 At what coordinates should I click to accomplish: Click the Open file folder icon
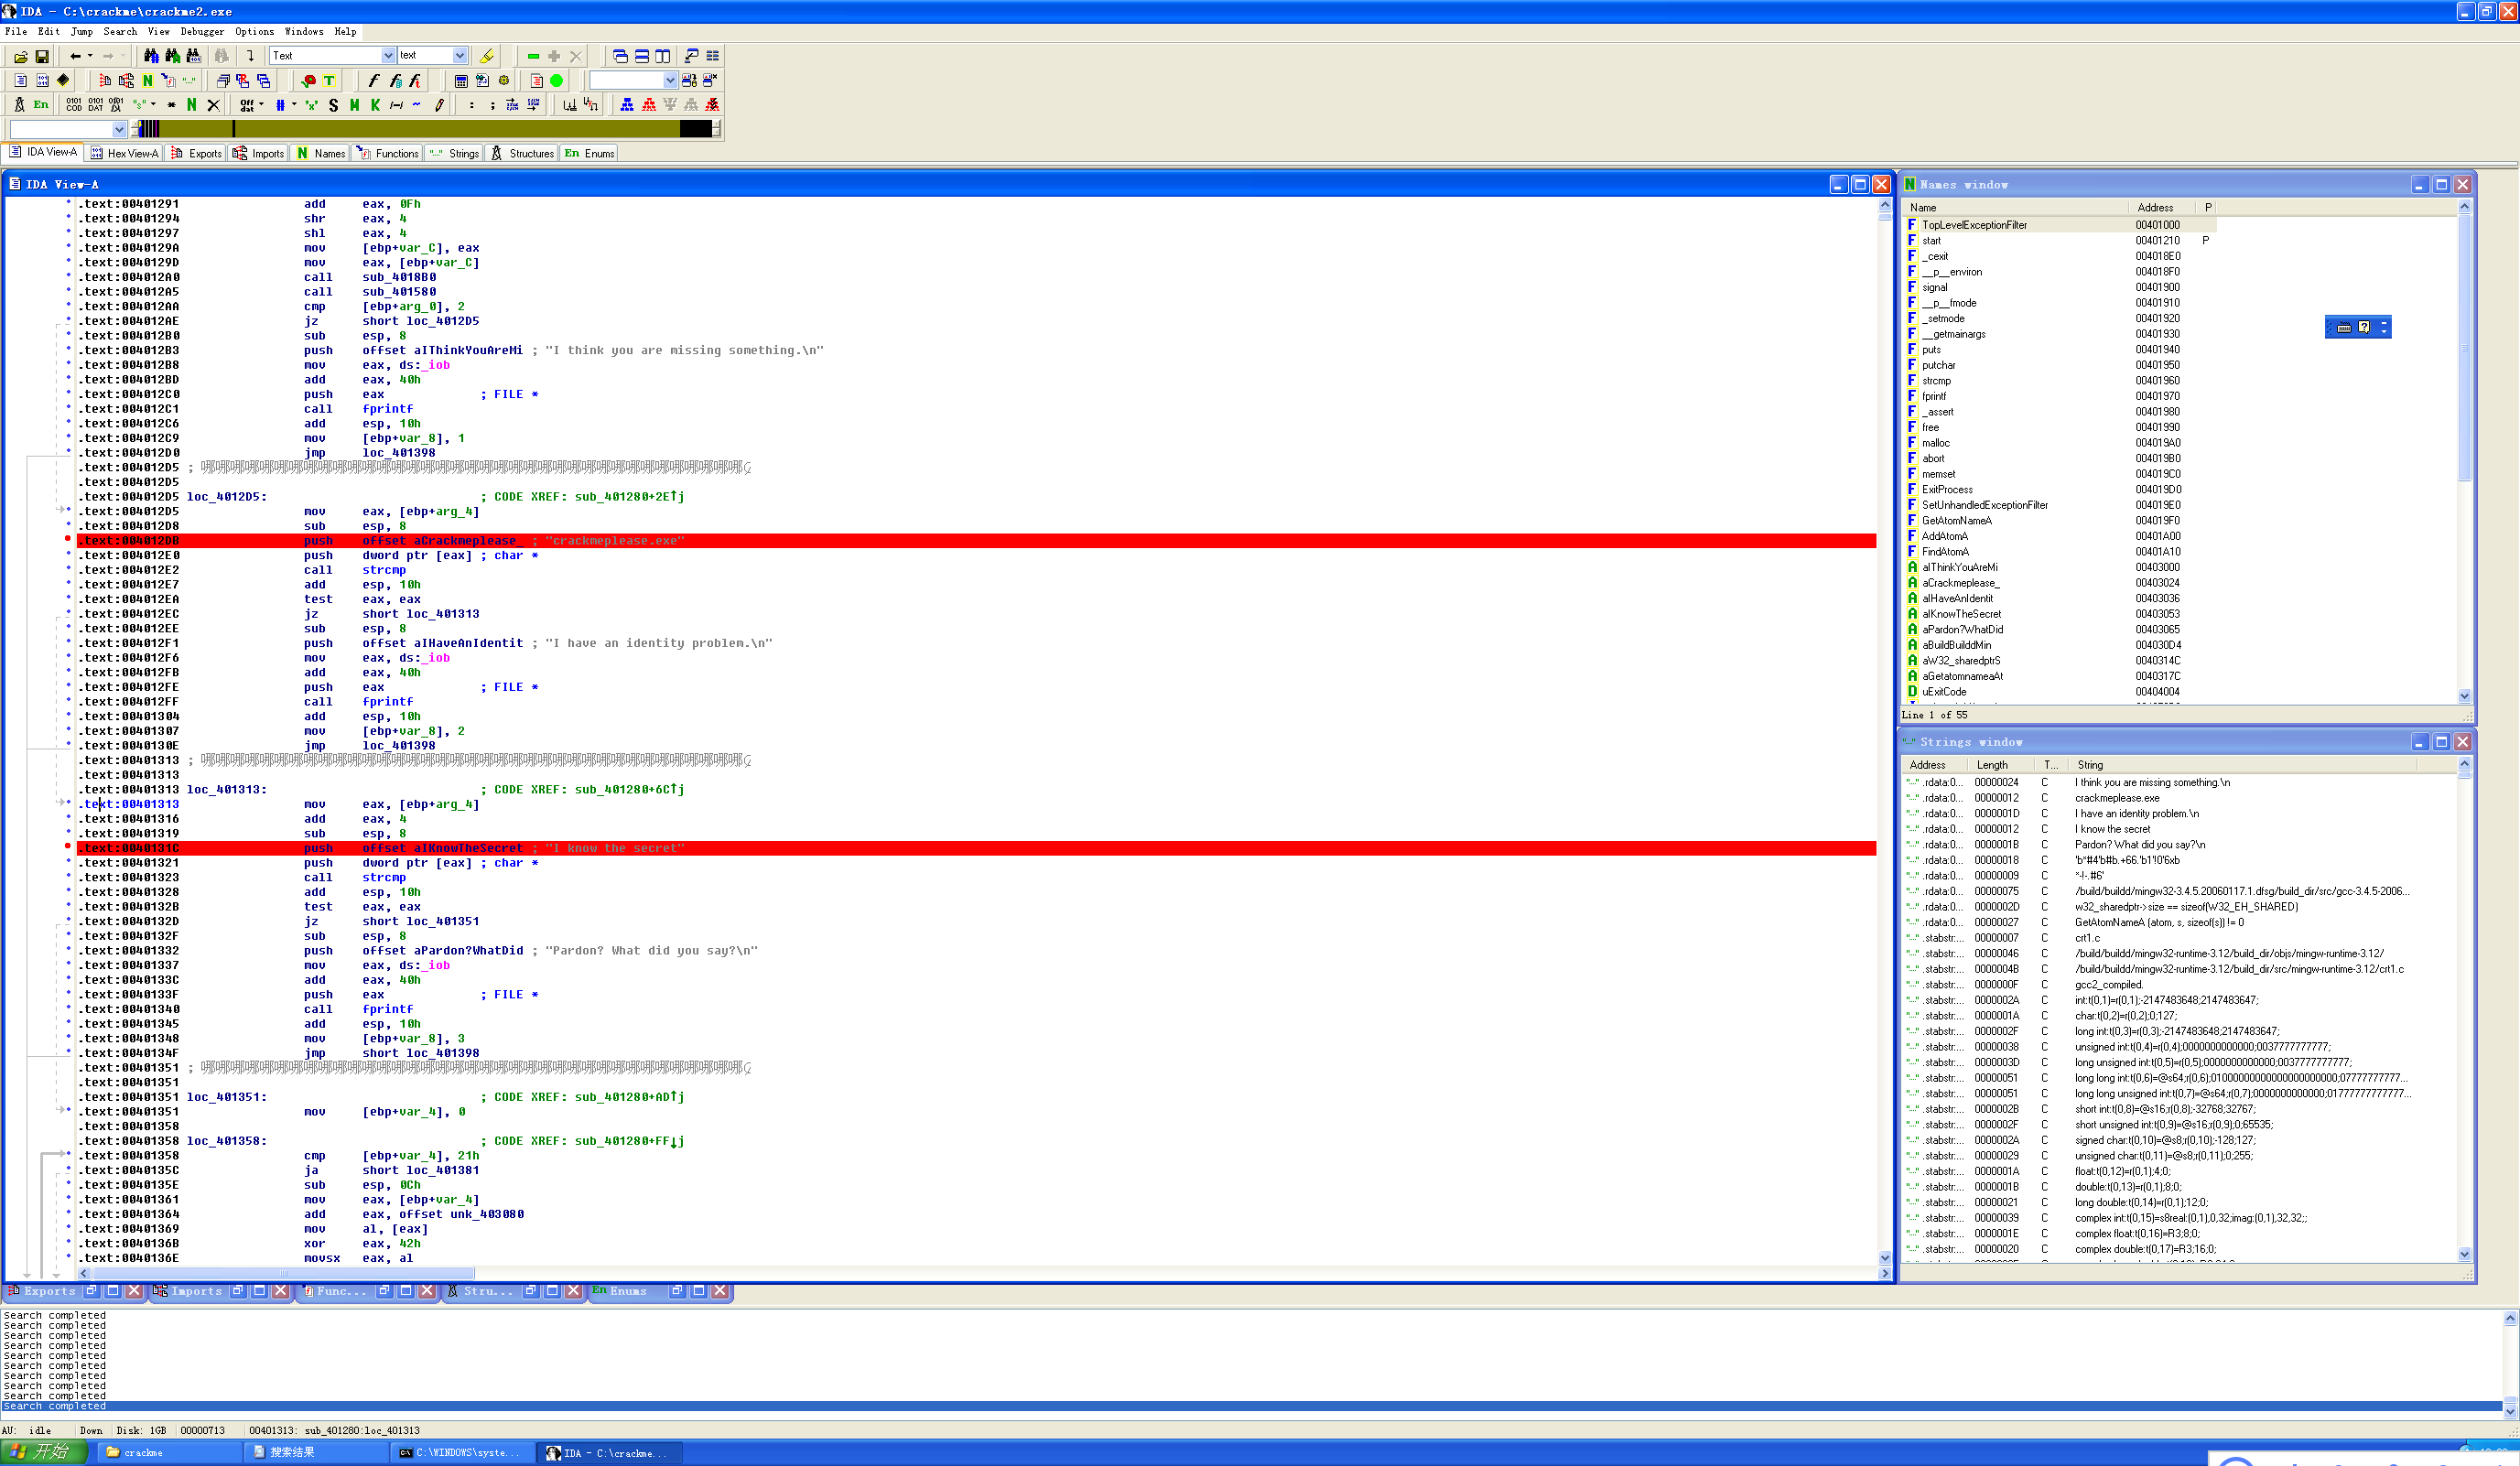(20, 57)
